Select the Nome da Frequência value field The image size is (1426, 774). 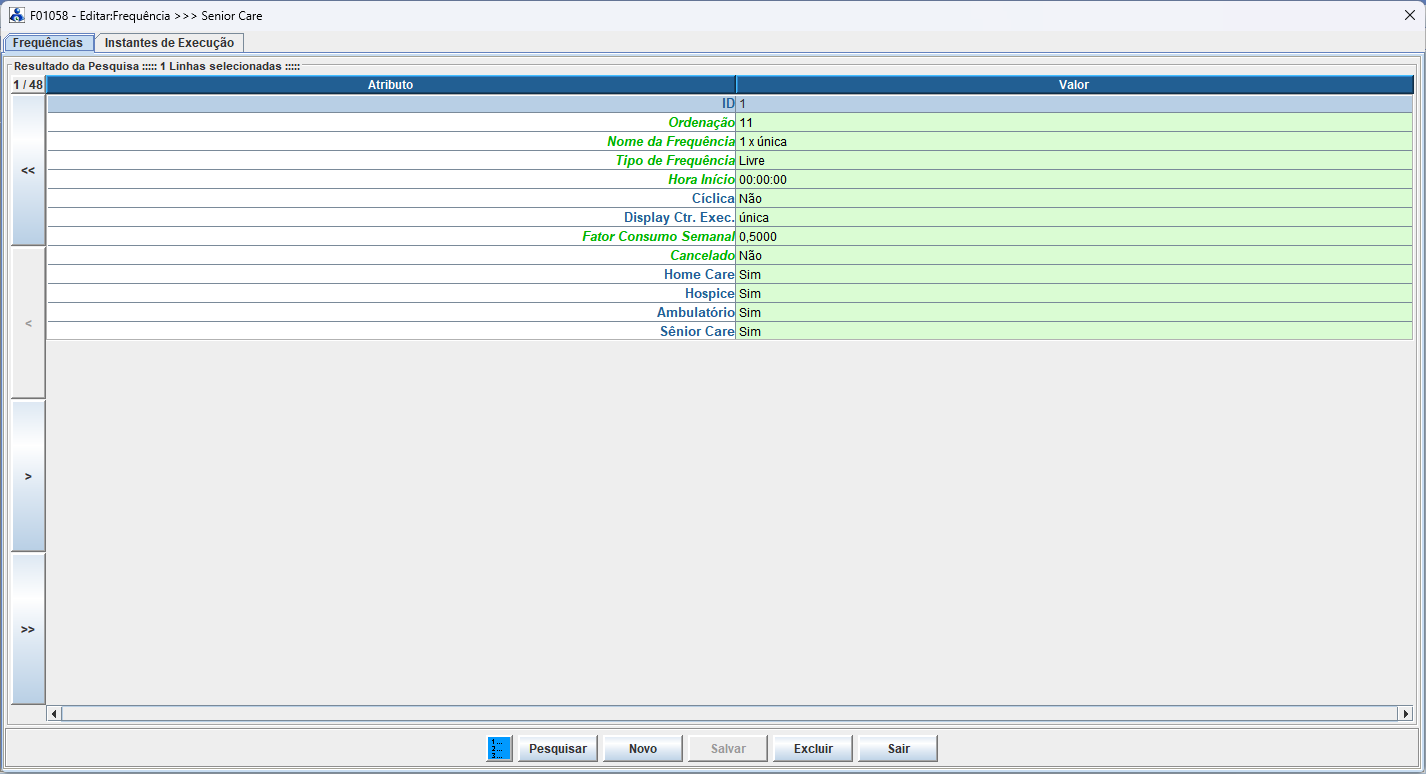click(x=1073, y=142)
